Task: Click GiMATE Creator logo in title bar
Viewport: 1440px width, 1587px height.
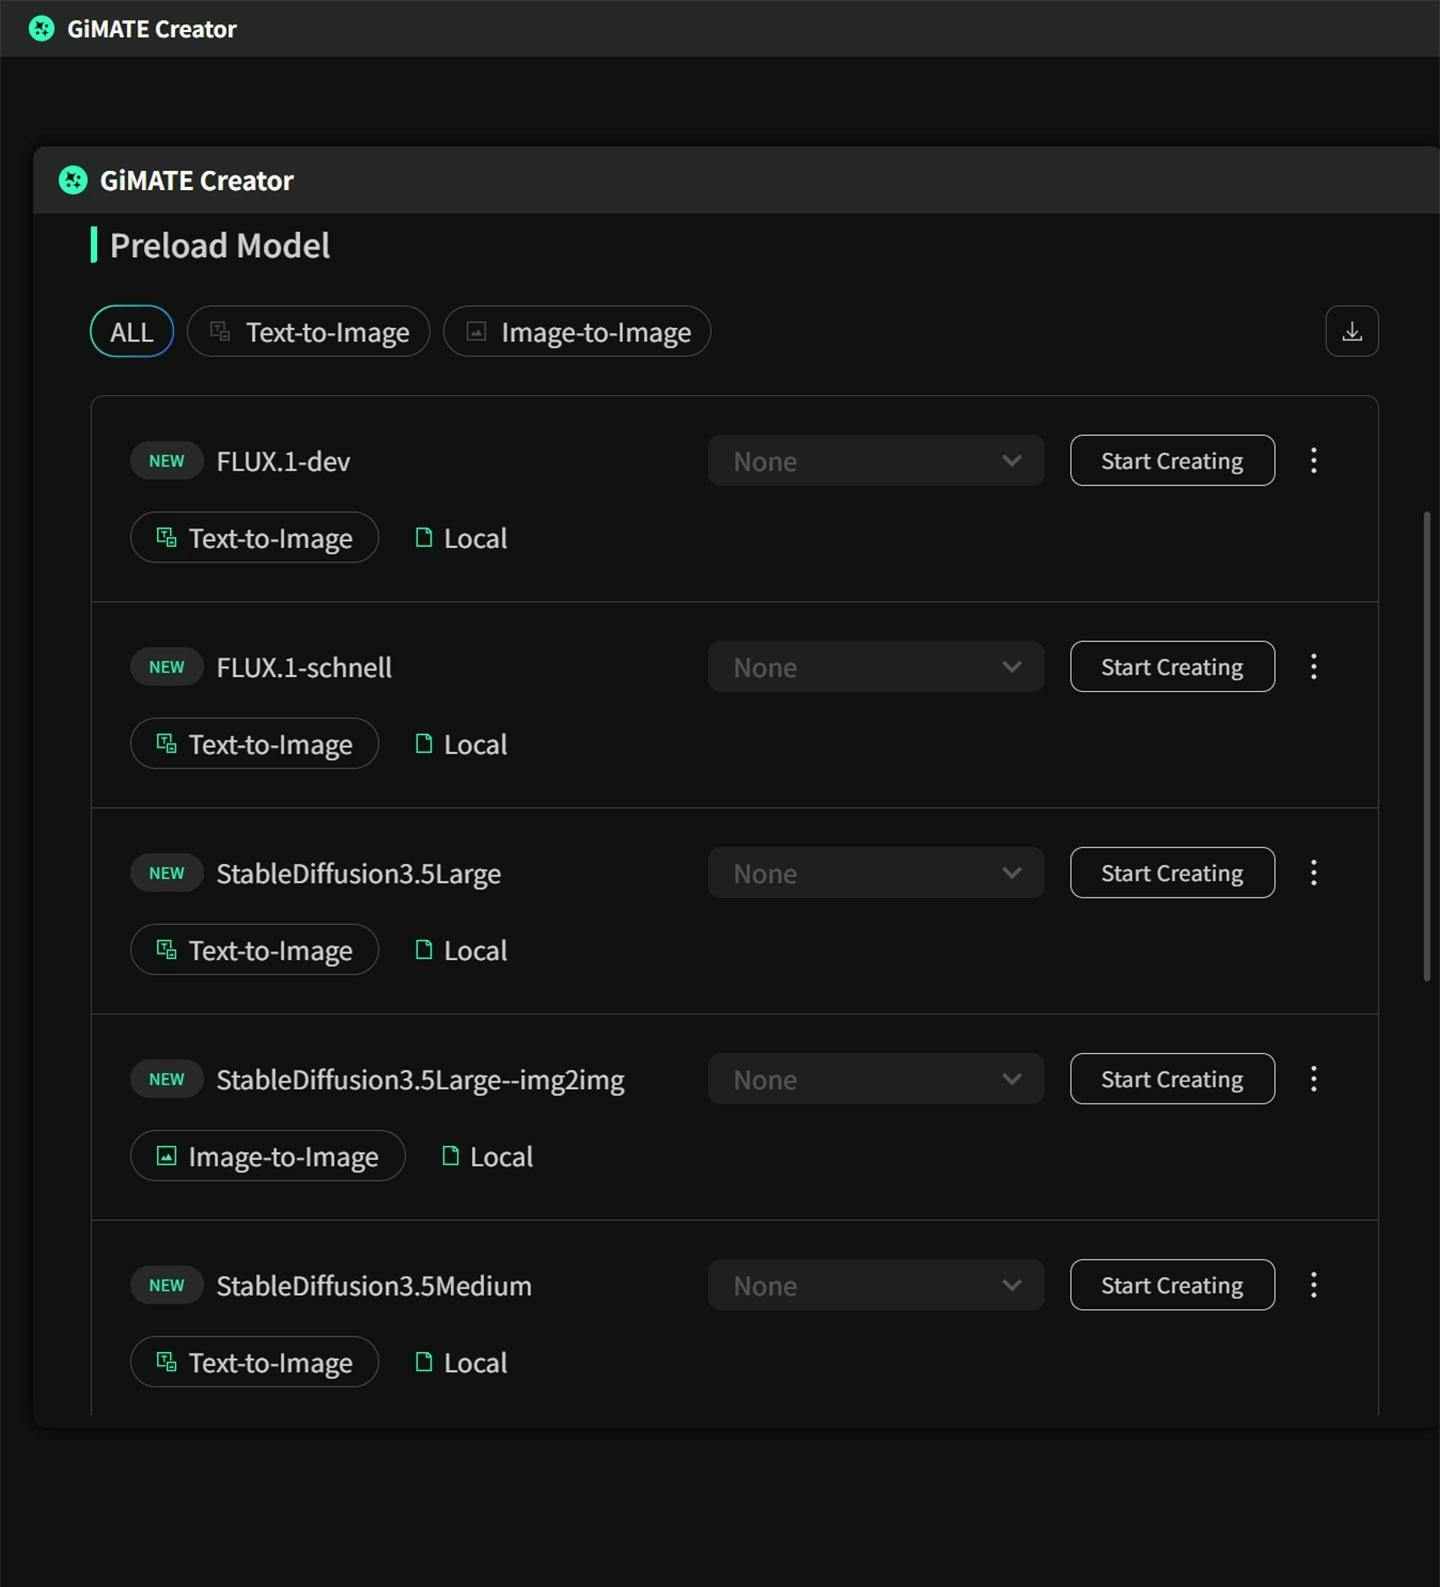Action: point(41,28)
